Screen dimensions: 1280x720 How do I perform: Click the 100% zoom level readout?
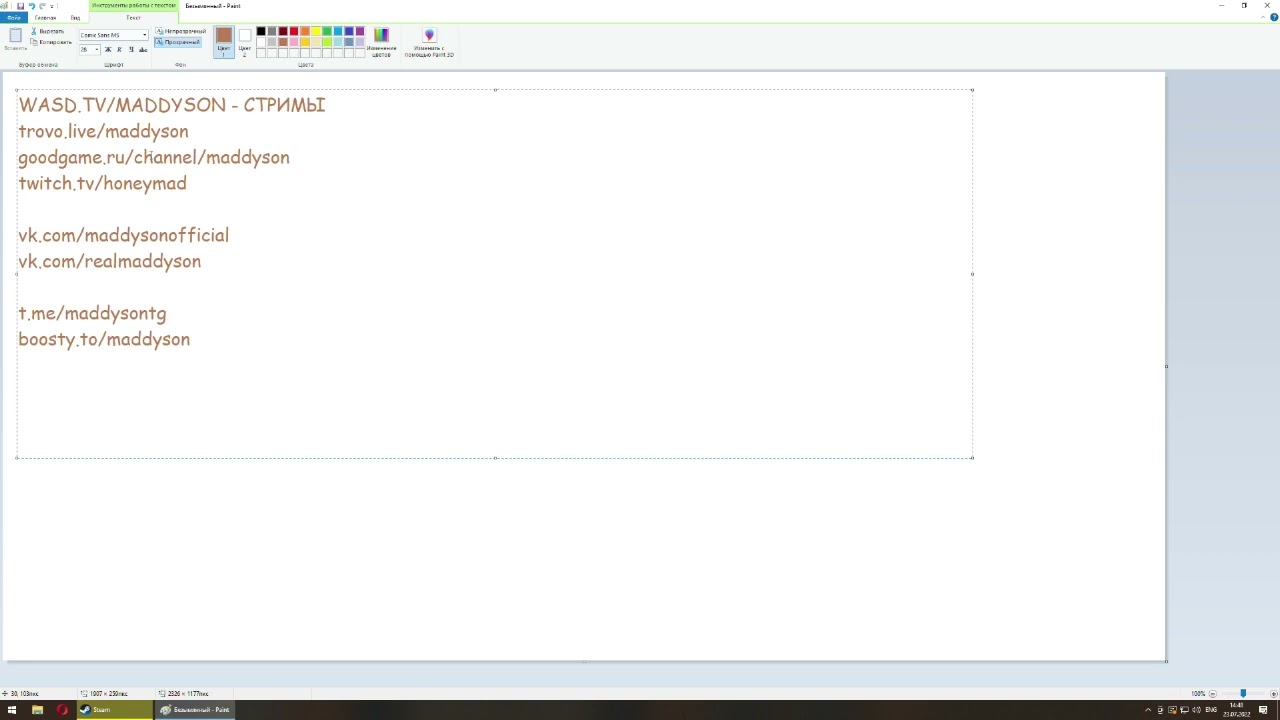pos(1197,694)
